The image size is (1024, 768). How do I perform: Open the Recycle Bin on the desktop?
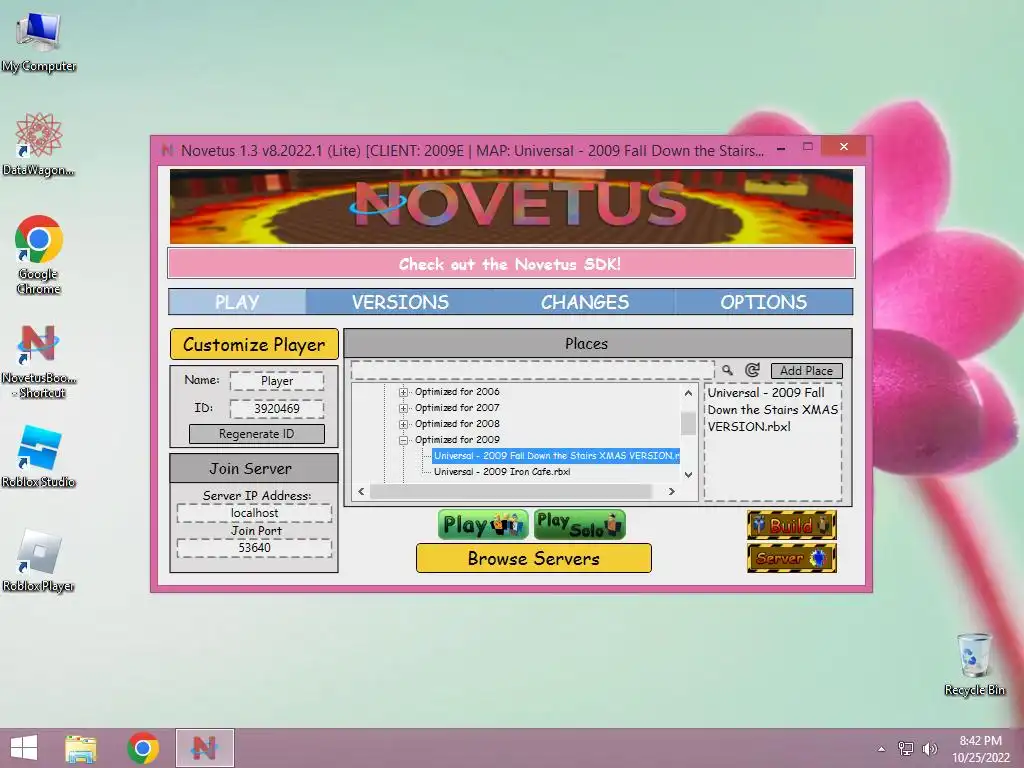(974, 664)
